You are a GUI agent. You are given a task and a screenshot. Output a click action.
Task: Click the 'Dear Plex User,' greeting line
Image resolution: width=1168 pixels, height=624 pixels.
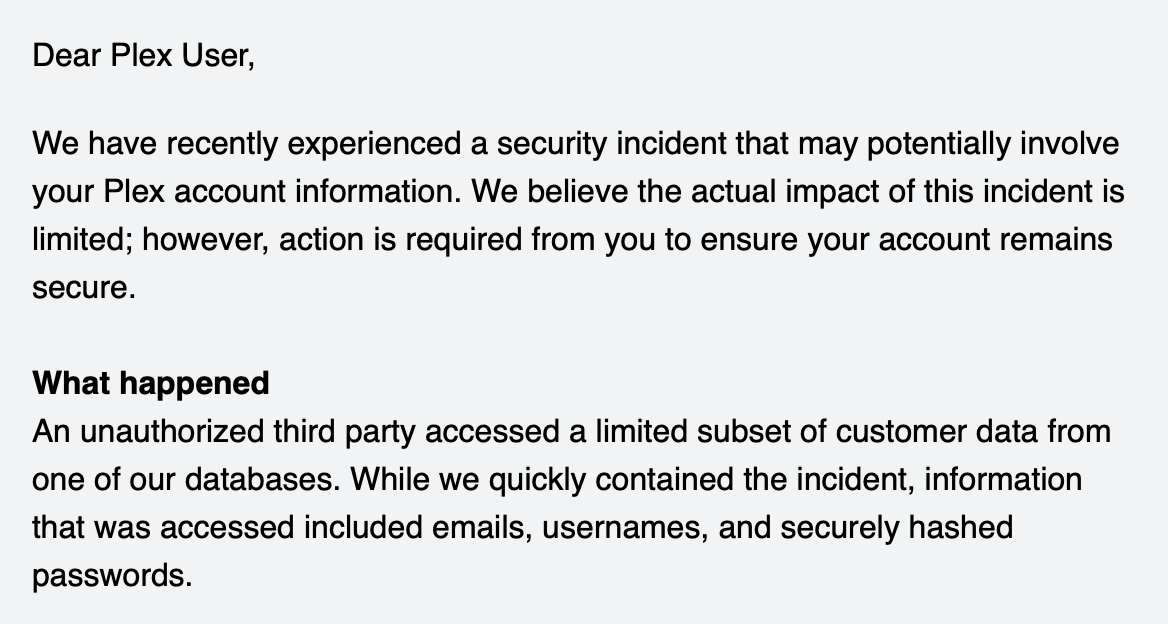tap(143, 56)
